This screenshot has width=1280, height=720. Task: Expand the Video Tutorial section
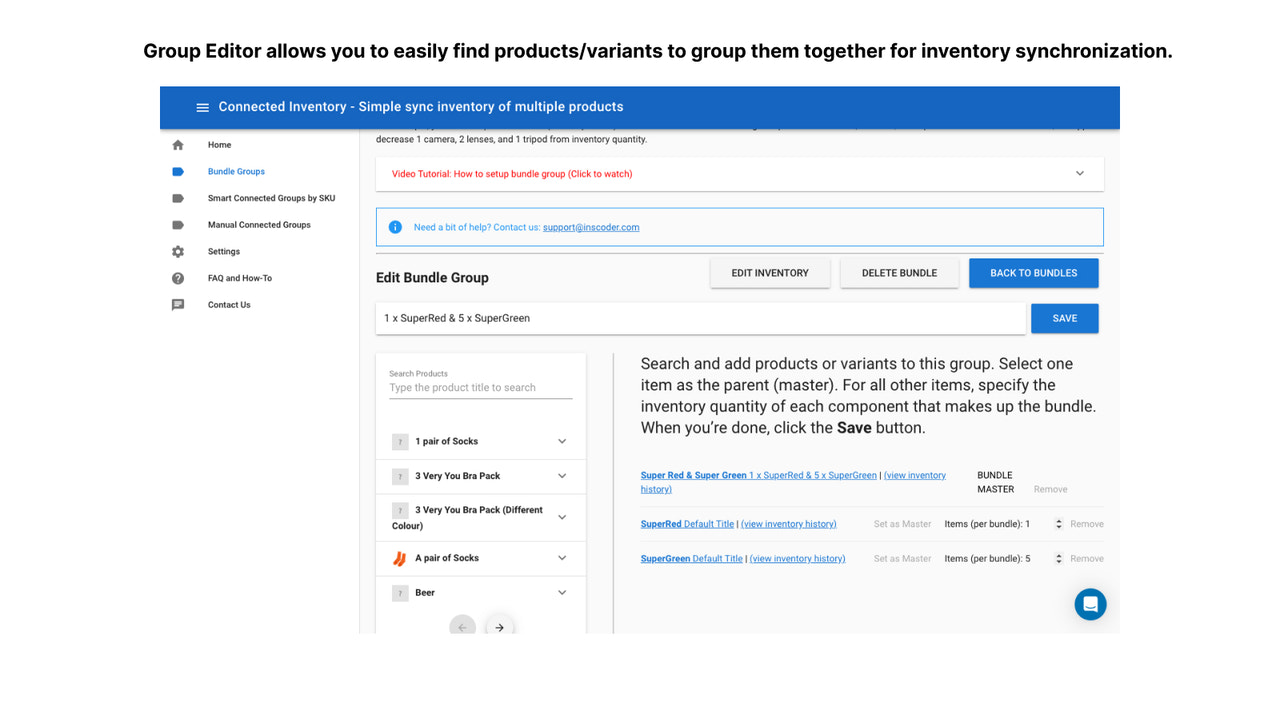point(1079,173)
